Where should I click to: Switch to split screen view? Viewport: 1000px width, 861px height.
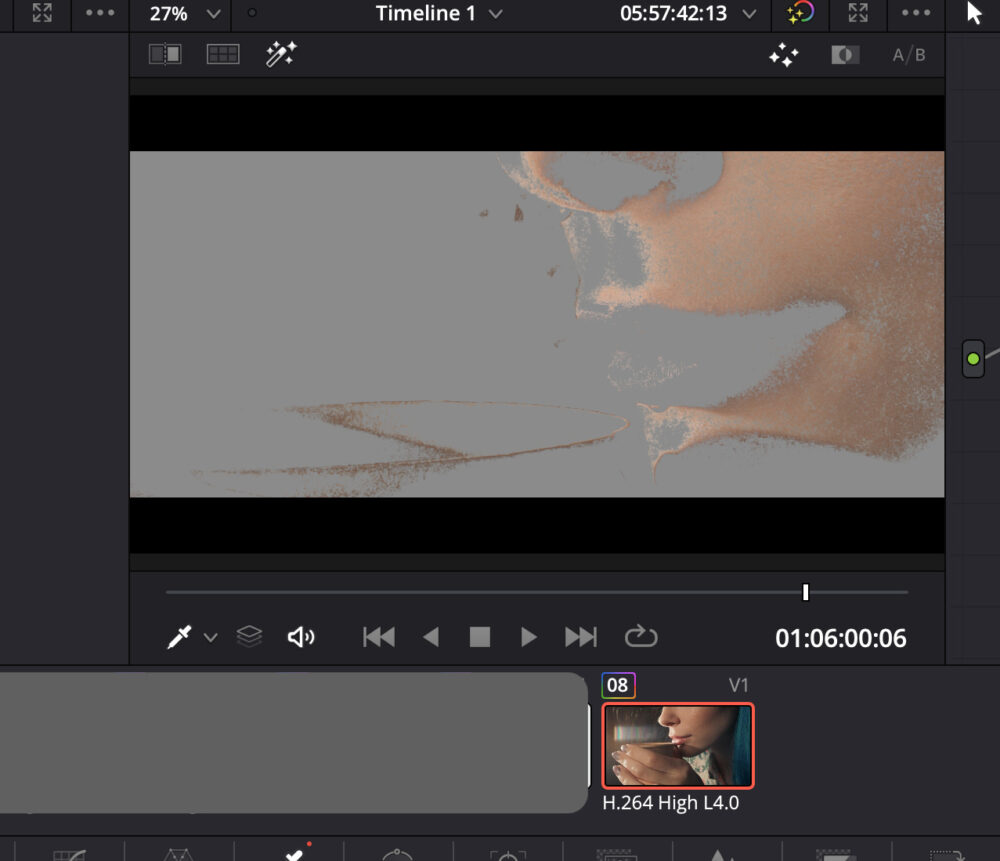click(x=223, y=55)
